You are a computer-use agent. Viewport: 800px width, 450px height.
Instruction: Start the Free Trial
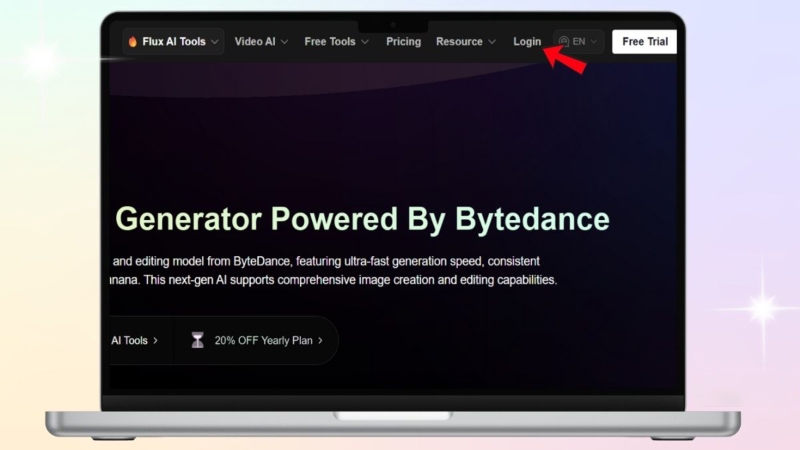644,41
